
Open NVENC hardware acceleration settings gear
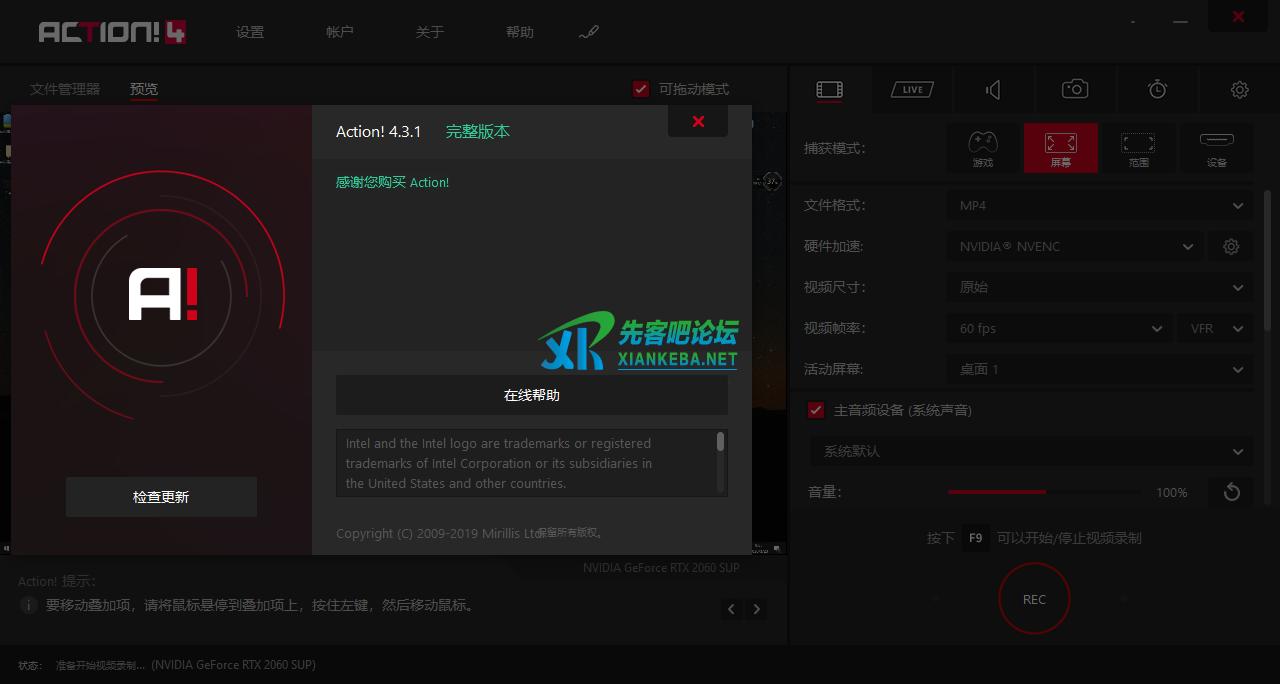click(x=1231, y=246)
